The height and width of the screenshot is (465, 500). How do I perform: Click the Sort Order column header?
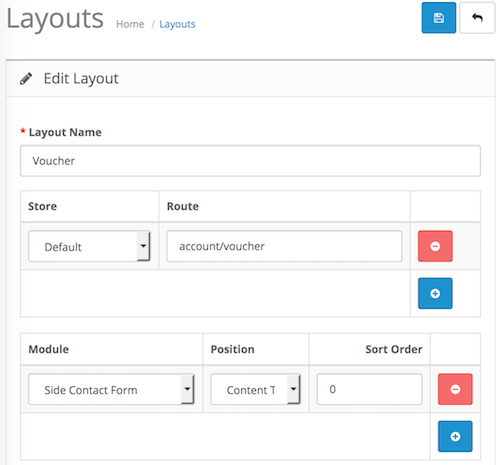coord(394,349)
